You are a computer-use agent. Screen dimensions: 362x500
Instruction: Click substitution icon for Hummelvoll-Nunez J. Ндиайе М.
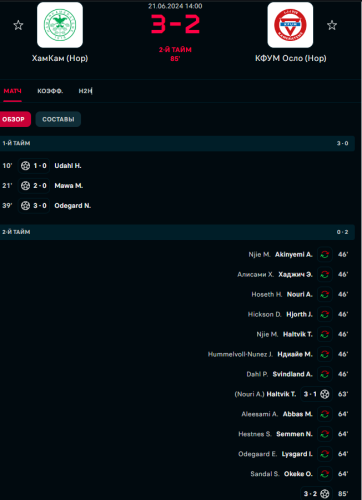click(x=325, y=354)
